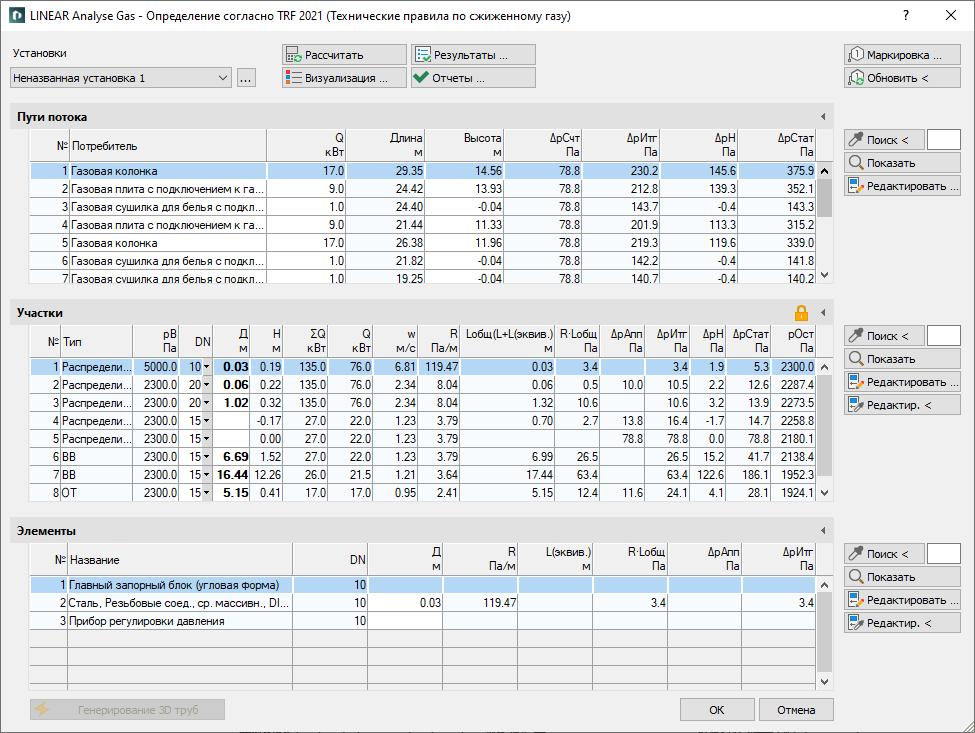Select flow path 1 Газовая колонка
This screenshot has height=733, width=975.
pyautogui.click(x=423, y=171)
